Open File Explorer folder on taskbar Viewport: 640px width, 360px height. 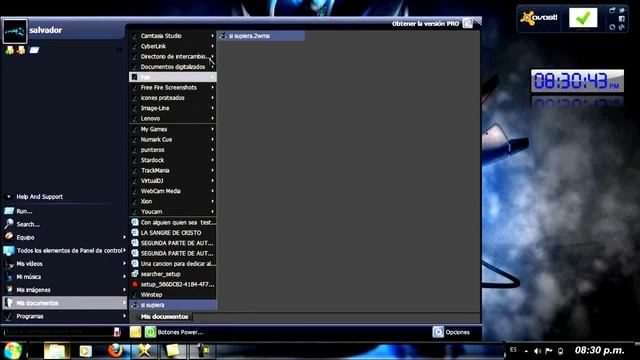tap(56, 351)
